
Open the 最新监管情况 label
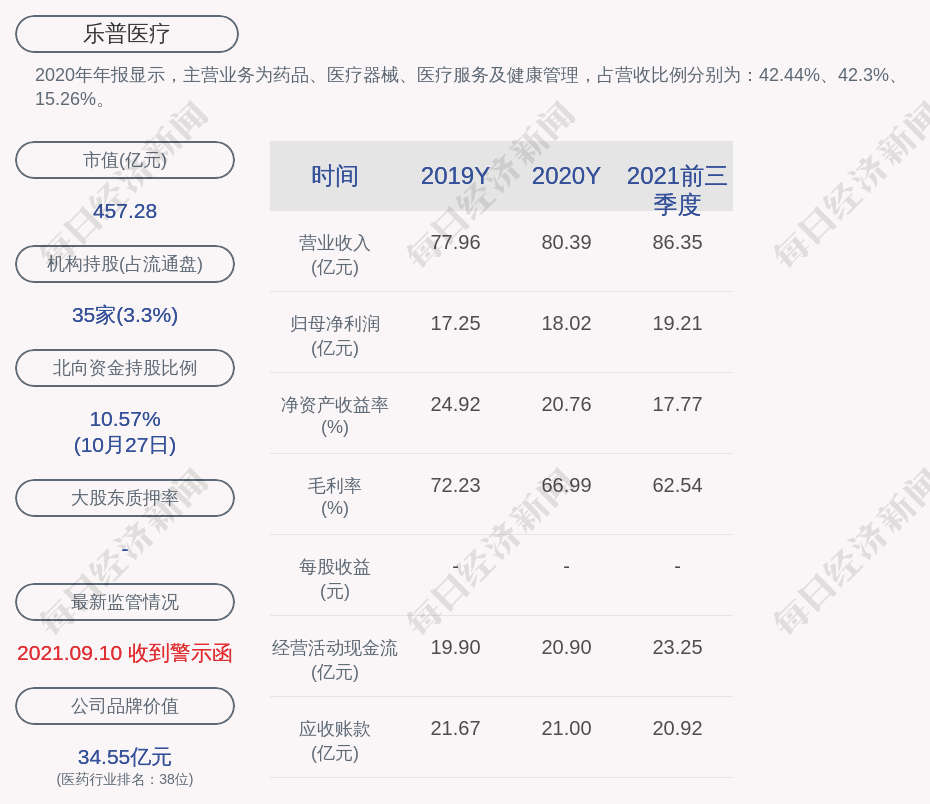tap(125, 602)
